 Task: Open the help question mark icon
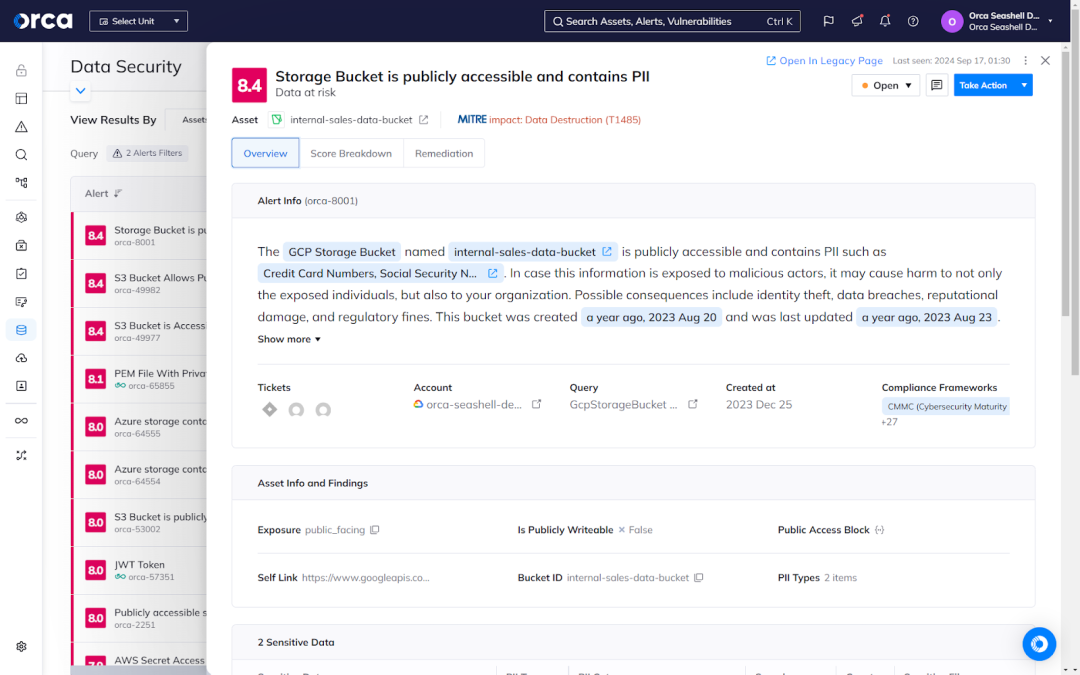(x=913, y=21)
